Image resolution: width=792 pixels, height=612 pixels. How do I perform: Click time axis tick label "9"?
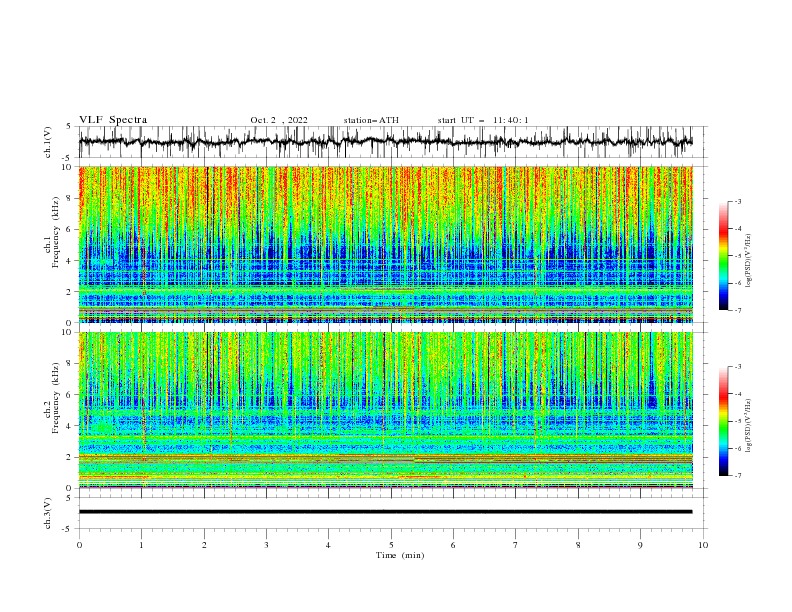click(x=640, y=545)
